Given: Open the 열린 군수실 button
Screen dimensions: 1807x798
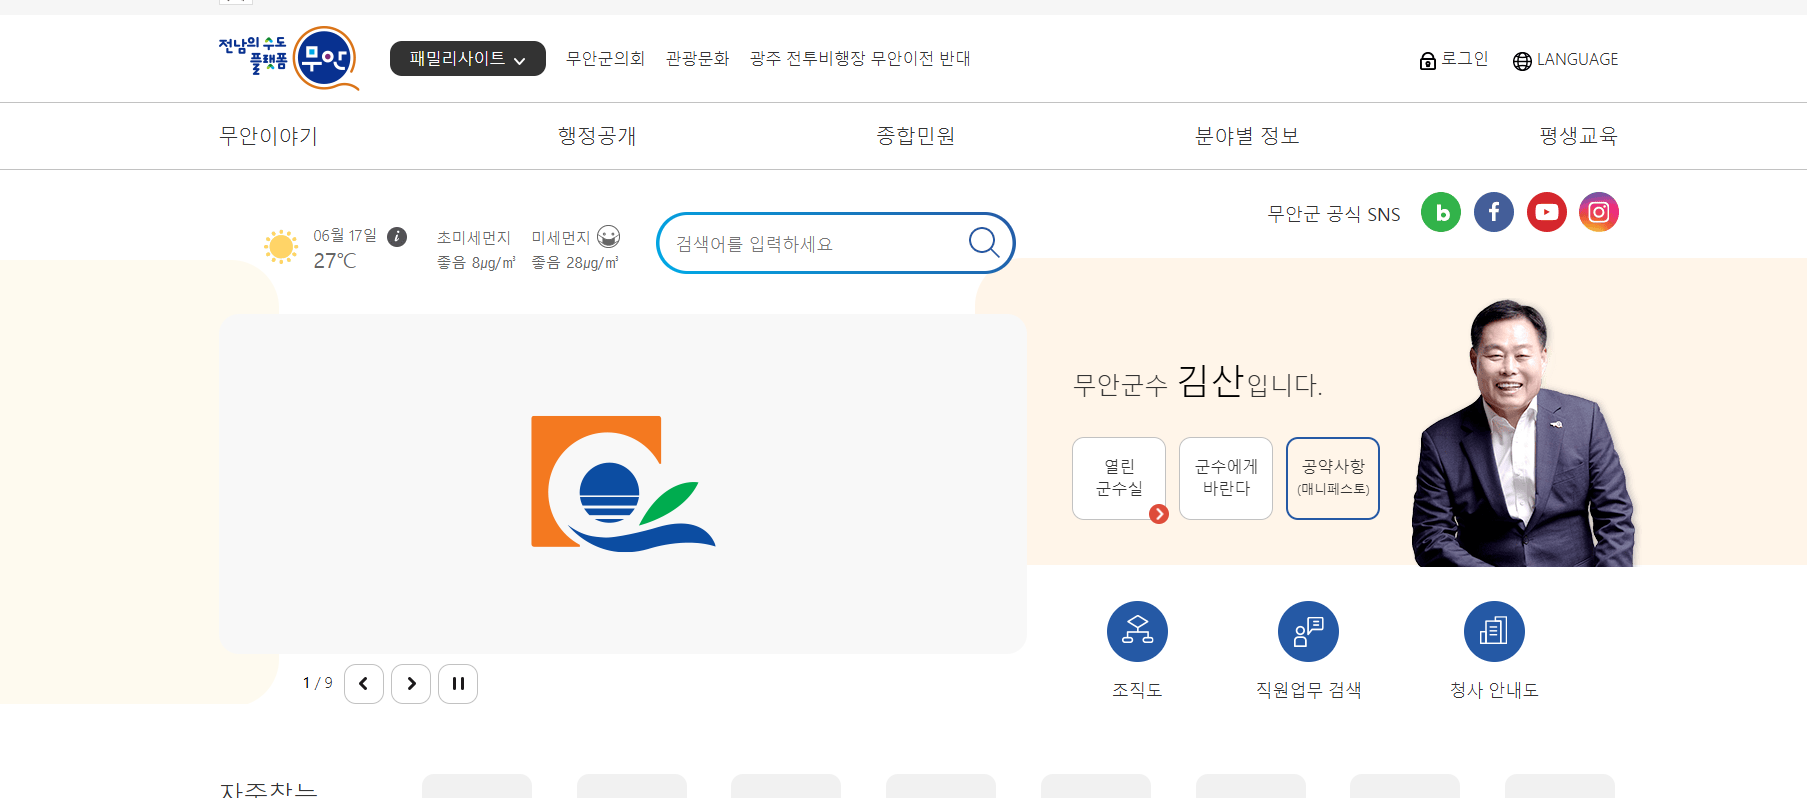Looking at the screenshot, I should point(1119,478).
